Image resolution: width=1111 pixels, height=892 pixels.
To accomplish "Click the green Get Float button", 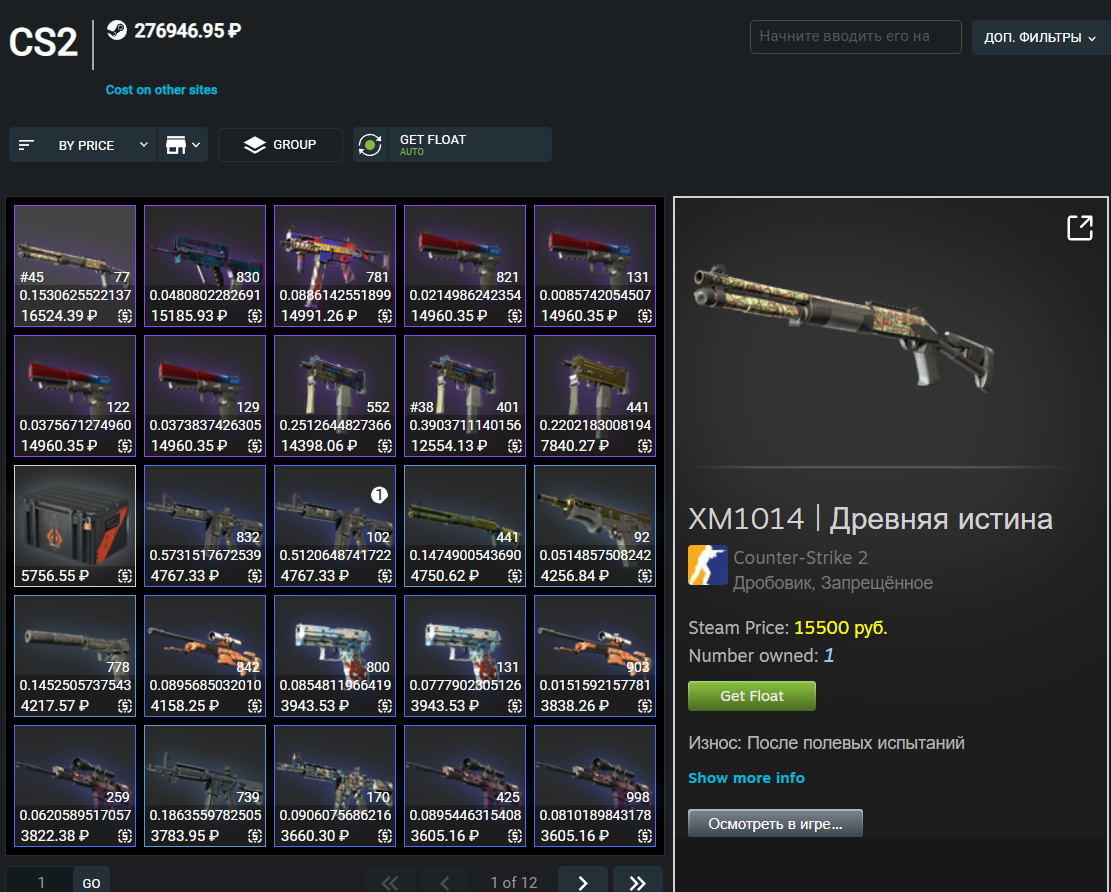I will click(752, 696).
